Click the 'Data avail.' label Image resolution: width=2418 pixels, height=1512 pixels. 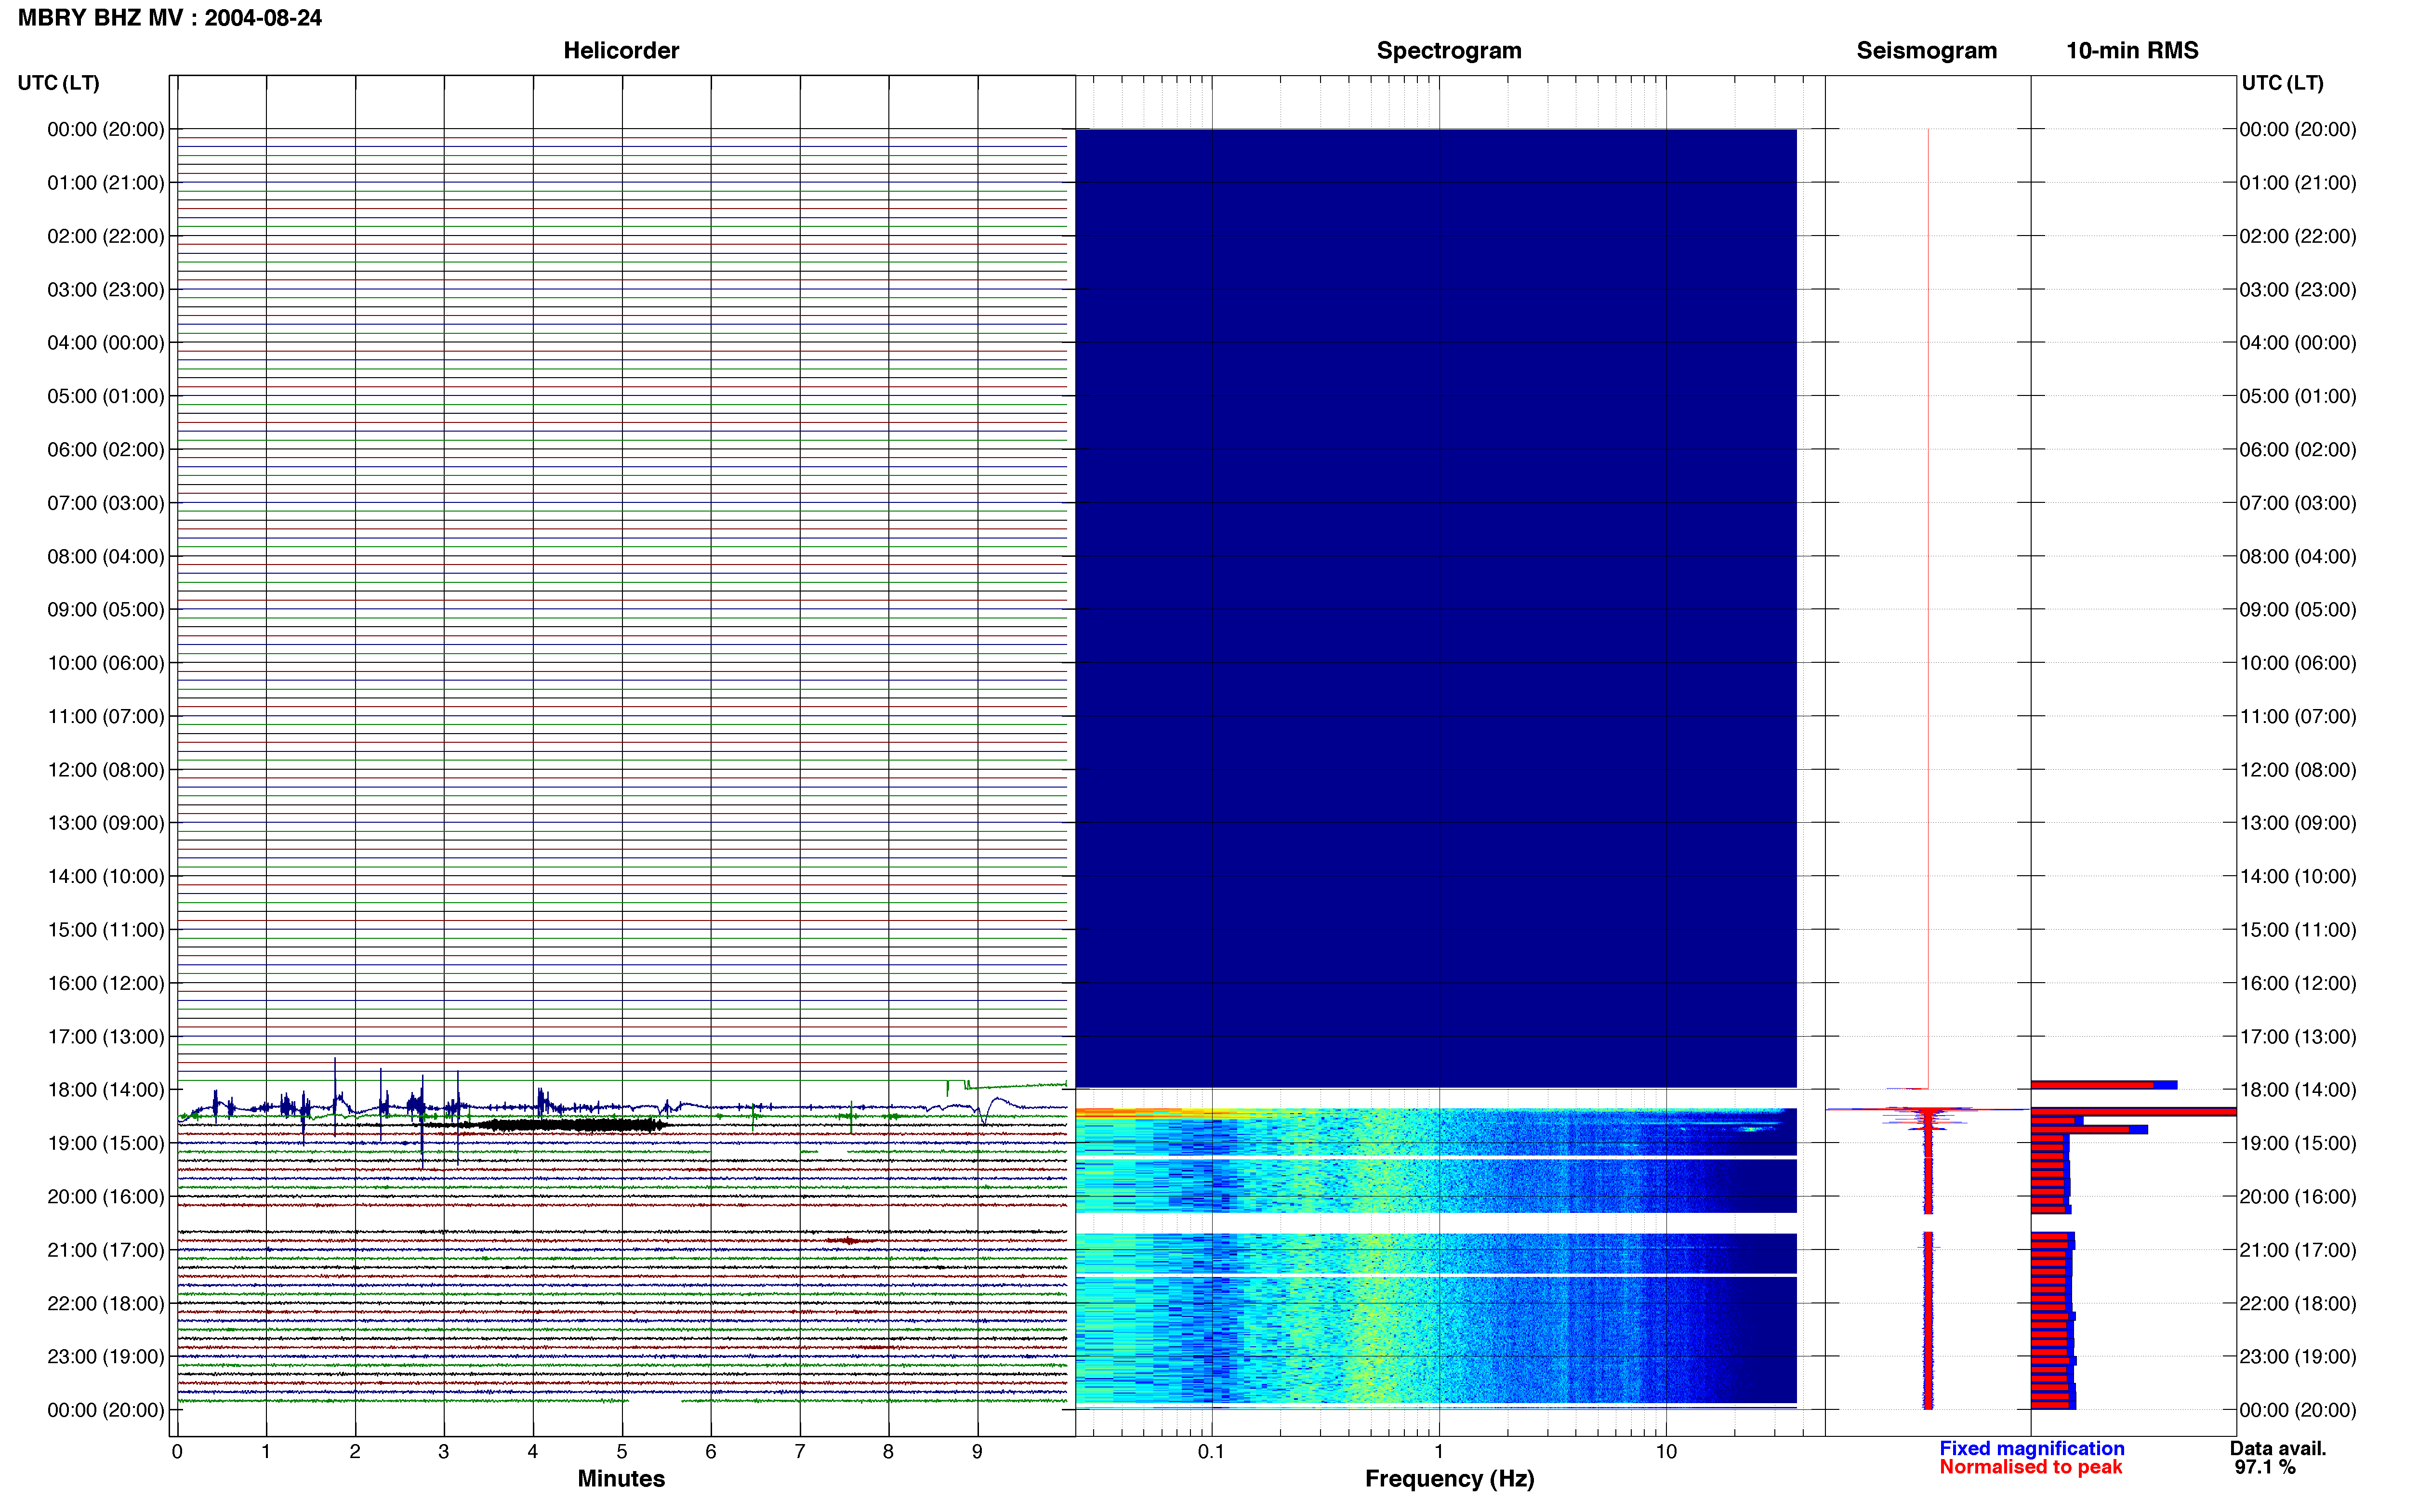coord(2278,1449)
